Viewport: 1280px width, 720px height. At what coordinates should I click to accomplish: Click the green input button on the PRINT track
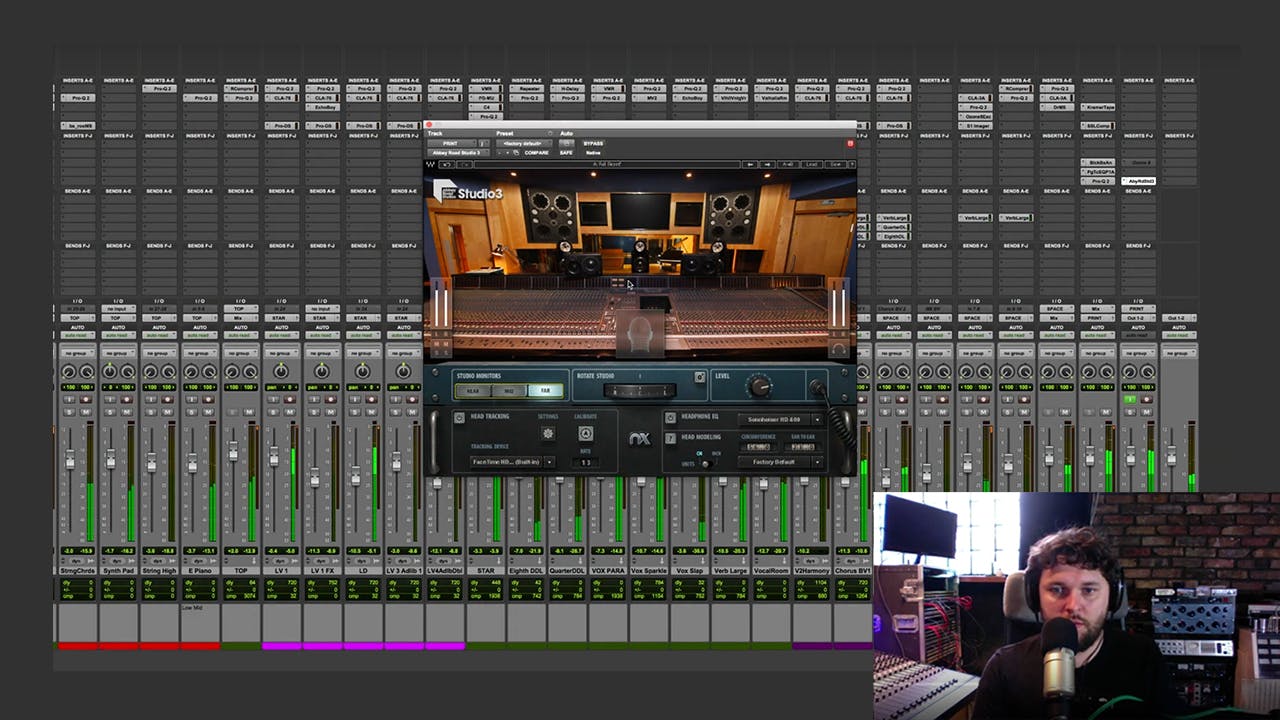tap(1130, 400)
